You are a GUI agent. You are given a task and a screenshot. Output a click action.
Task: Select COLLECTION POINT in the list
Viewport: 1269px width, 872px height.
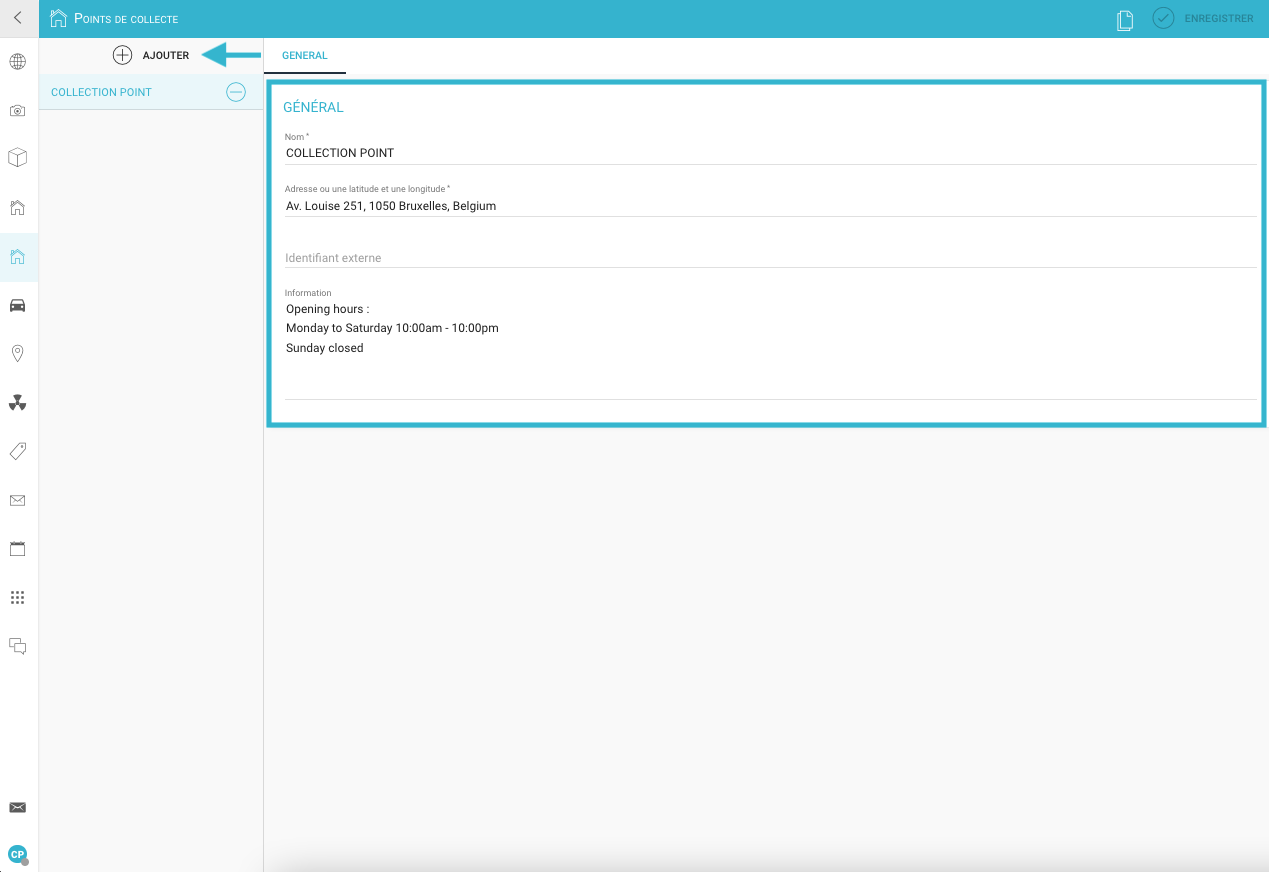(101, 92)
